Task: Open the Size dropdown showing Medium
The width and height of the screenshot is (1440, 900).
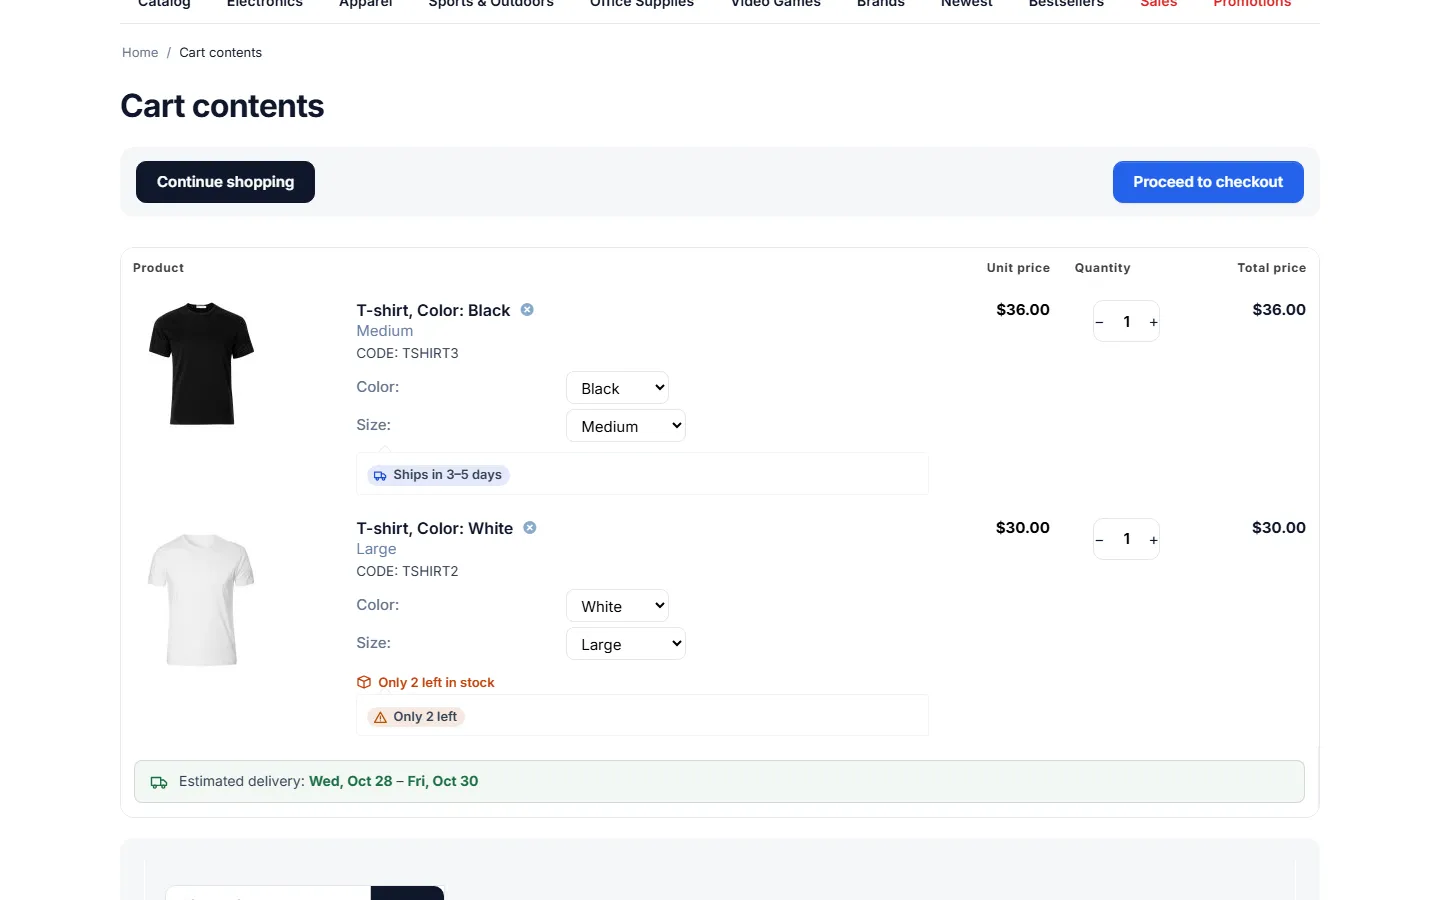Action: (626, 426)
